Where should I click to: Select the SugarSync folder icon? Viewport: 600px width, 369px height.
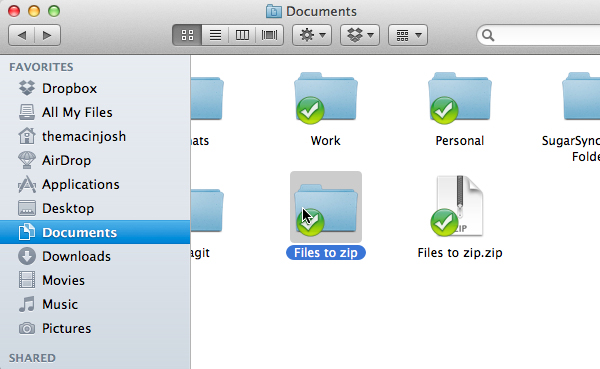[581, 96]
